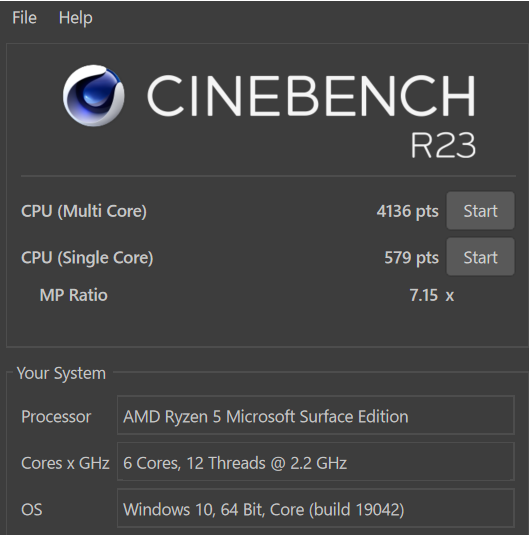The image size is (529, 535).
Task: Select the CPU (Single Core) label
Action: [x=87, y=258]
